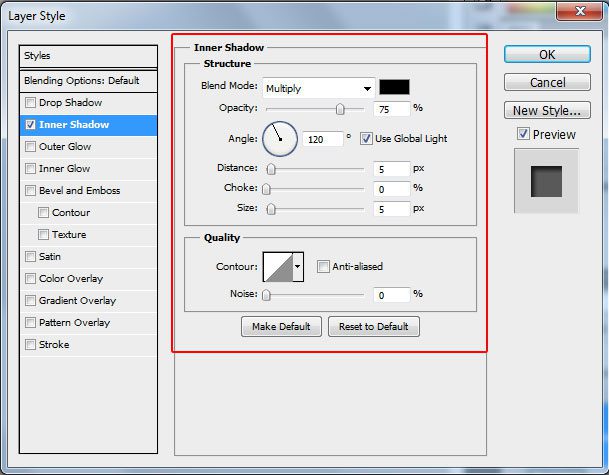The image size is (609, 475).
Task: Enable Anti-aliased contour option
Action: 323,267
